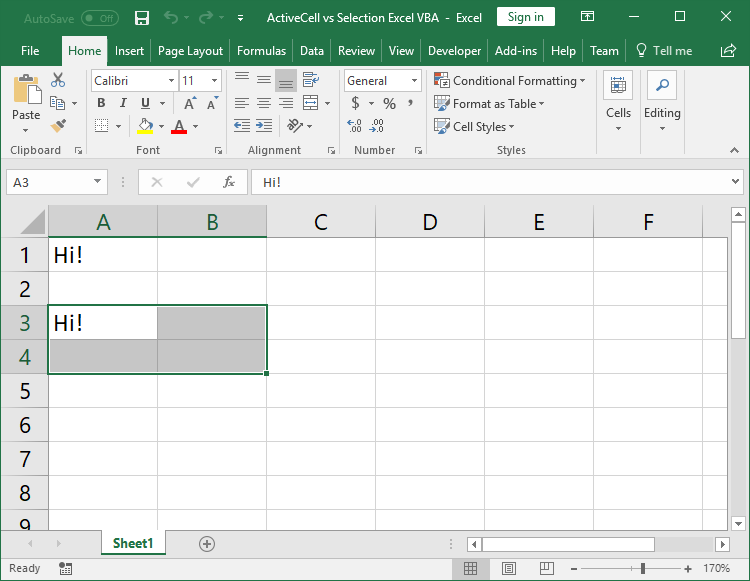Select the Format Painter brush
This screenshot has height=581, width=750.
pyautogui.click(x=58, y=126)
